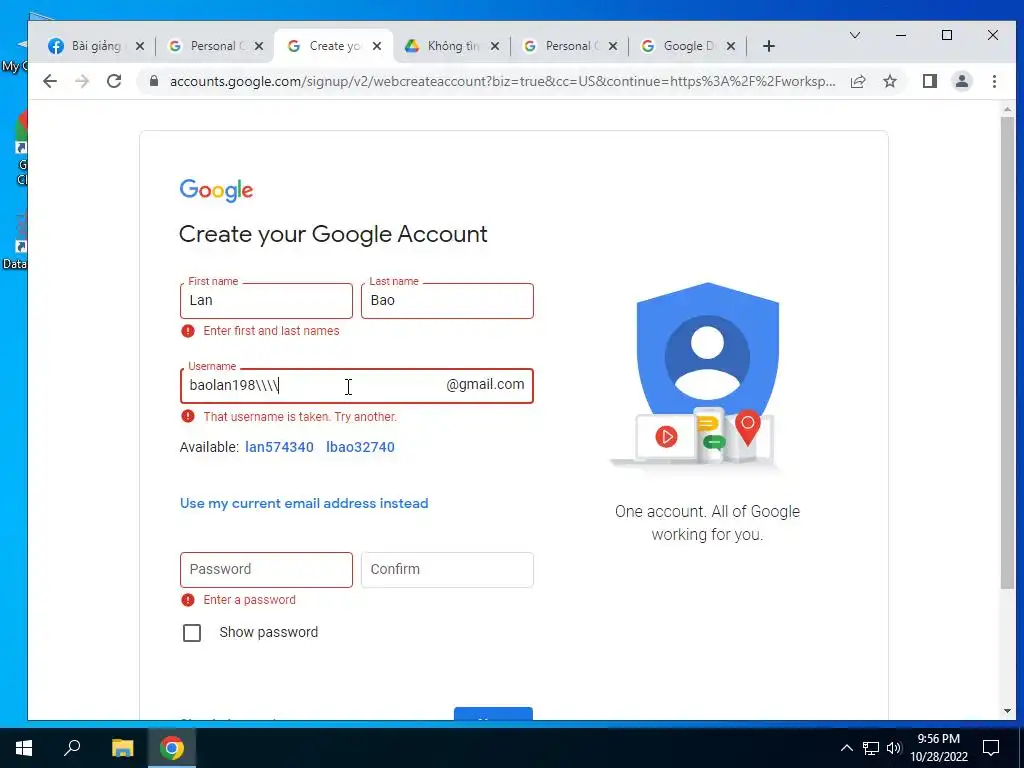Click the Confirm password field
Image resolution: width=1024 pixels, height=768 pixels.
click(x=447, y=569)
